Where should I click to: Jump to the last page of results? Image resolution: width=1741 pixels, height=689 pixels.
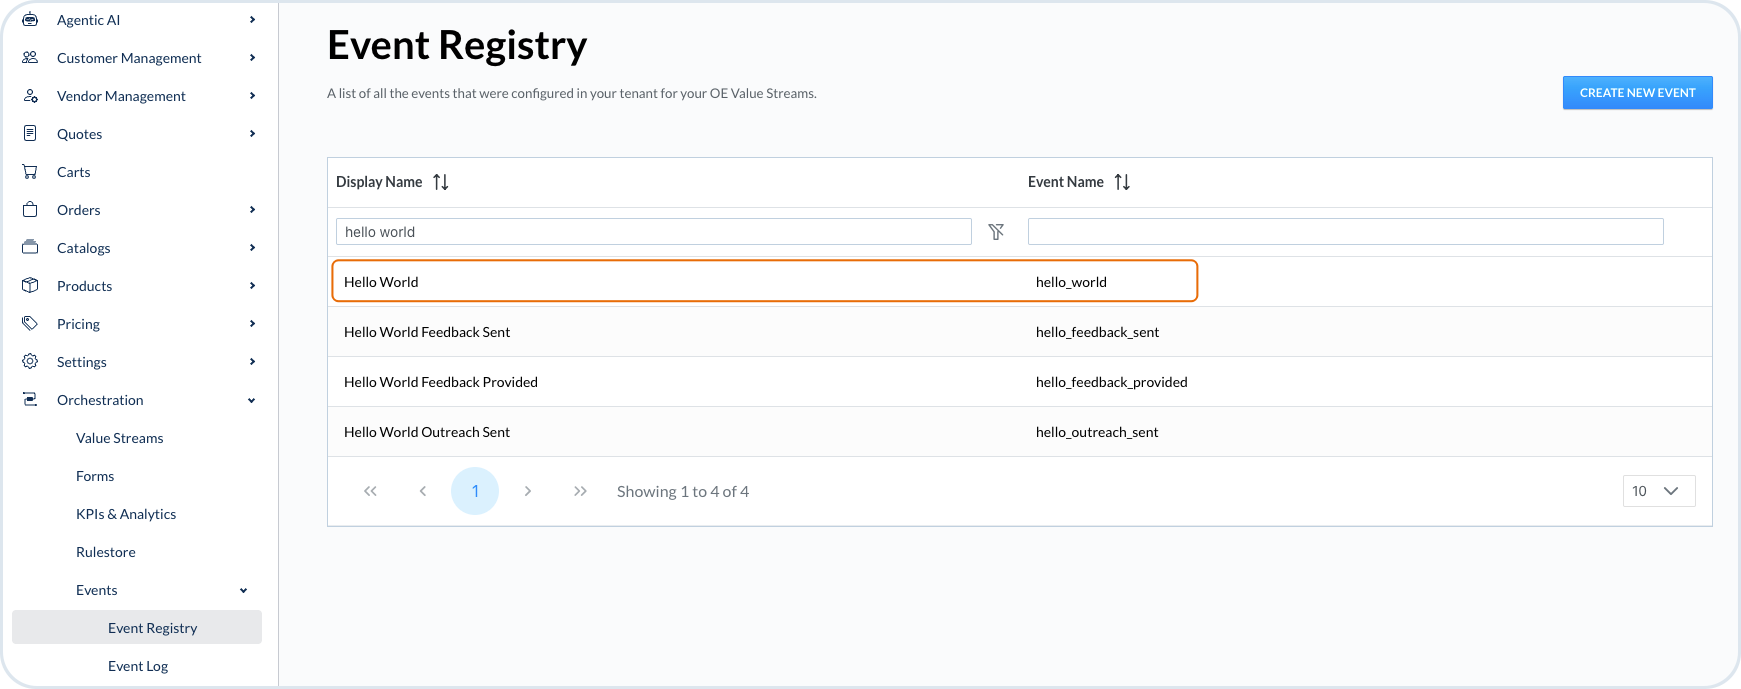[580, 491]
